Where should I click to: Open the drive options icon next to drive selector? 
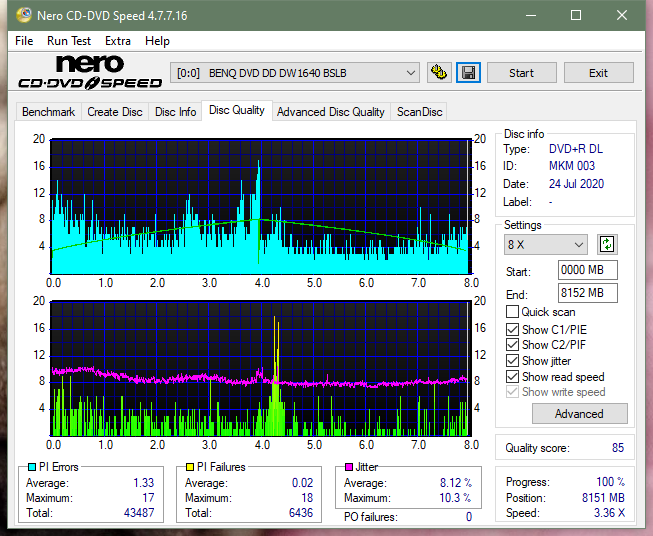[x=439, y=73]
